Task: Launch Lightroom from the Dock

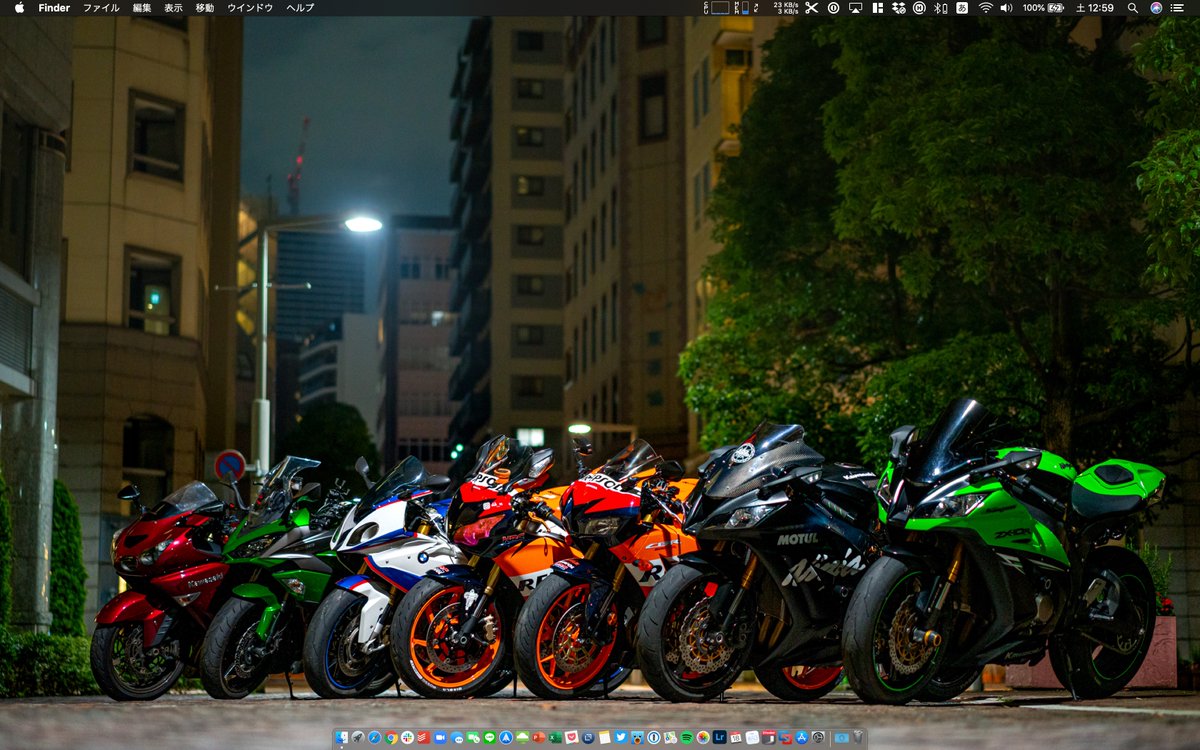Action: pyautogui.click(x=719, y=737)
